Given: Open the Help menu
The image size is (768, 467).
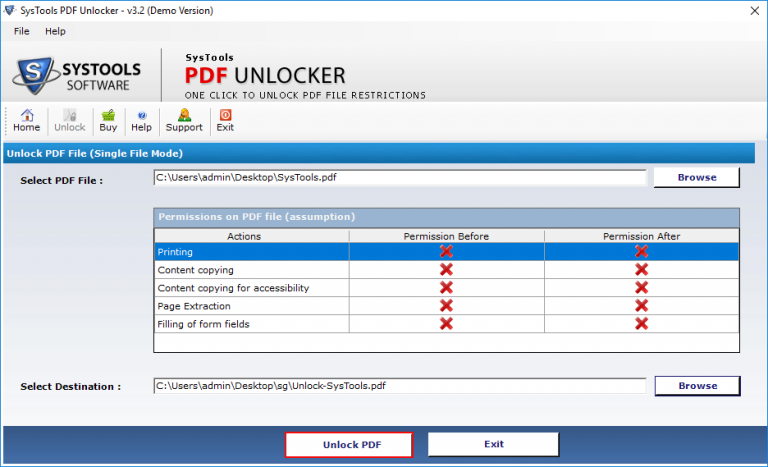Looking at the screenshot, I should 55,31.
